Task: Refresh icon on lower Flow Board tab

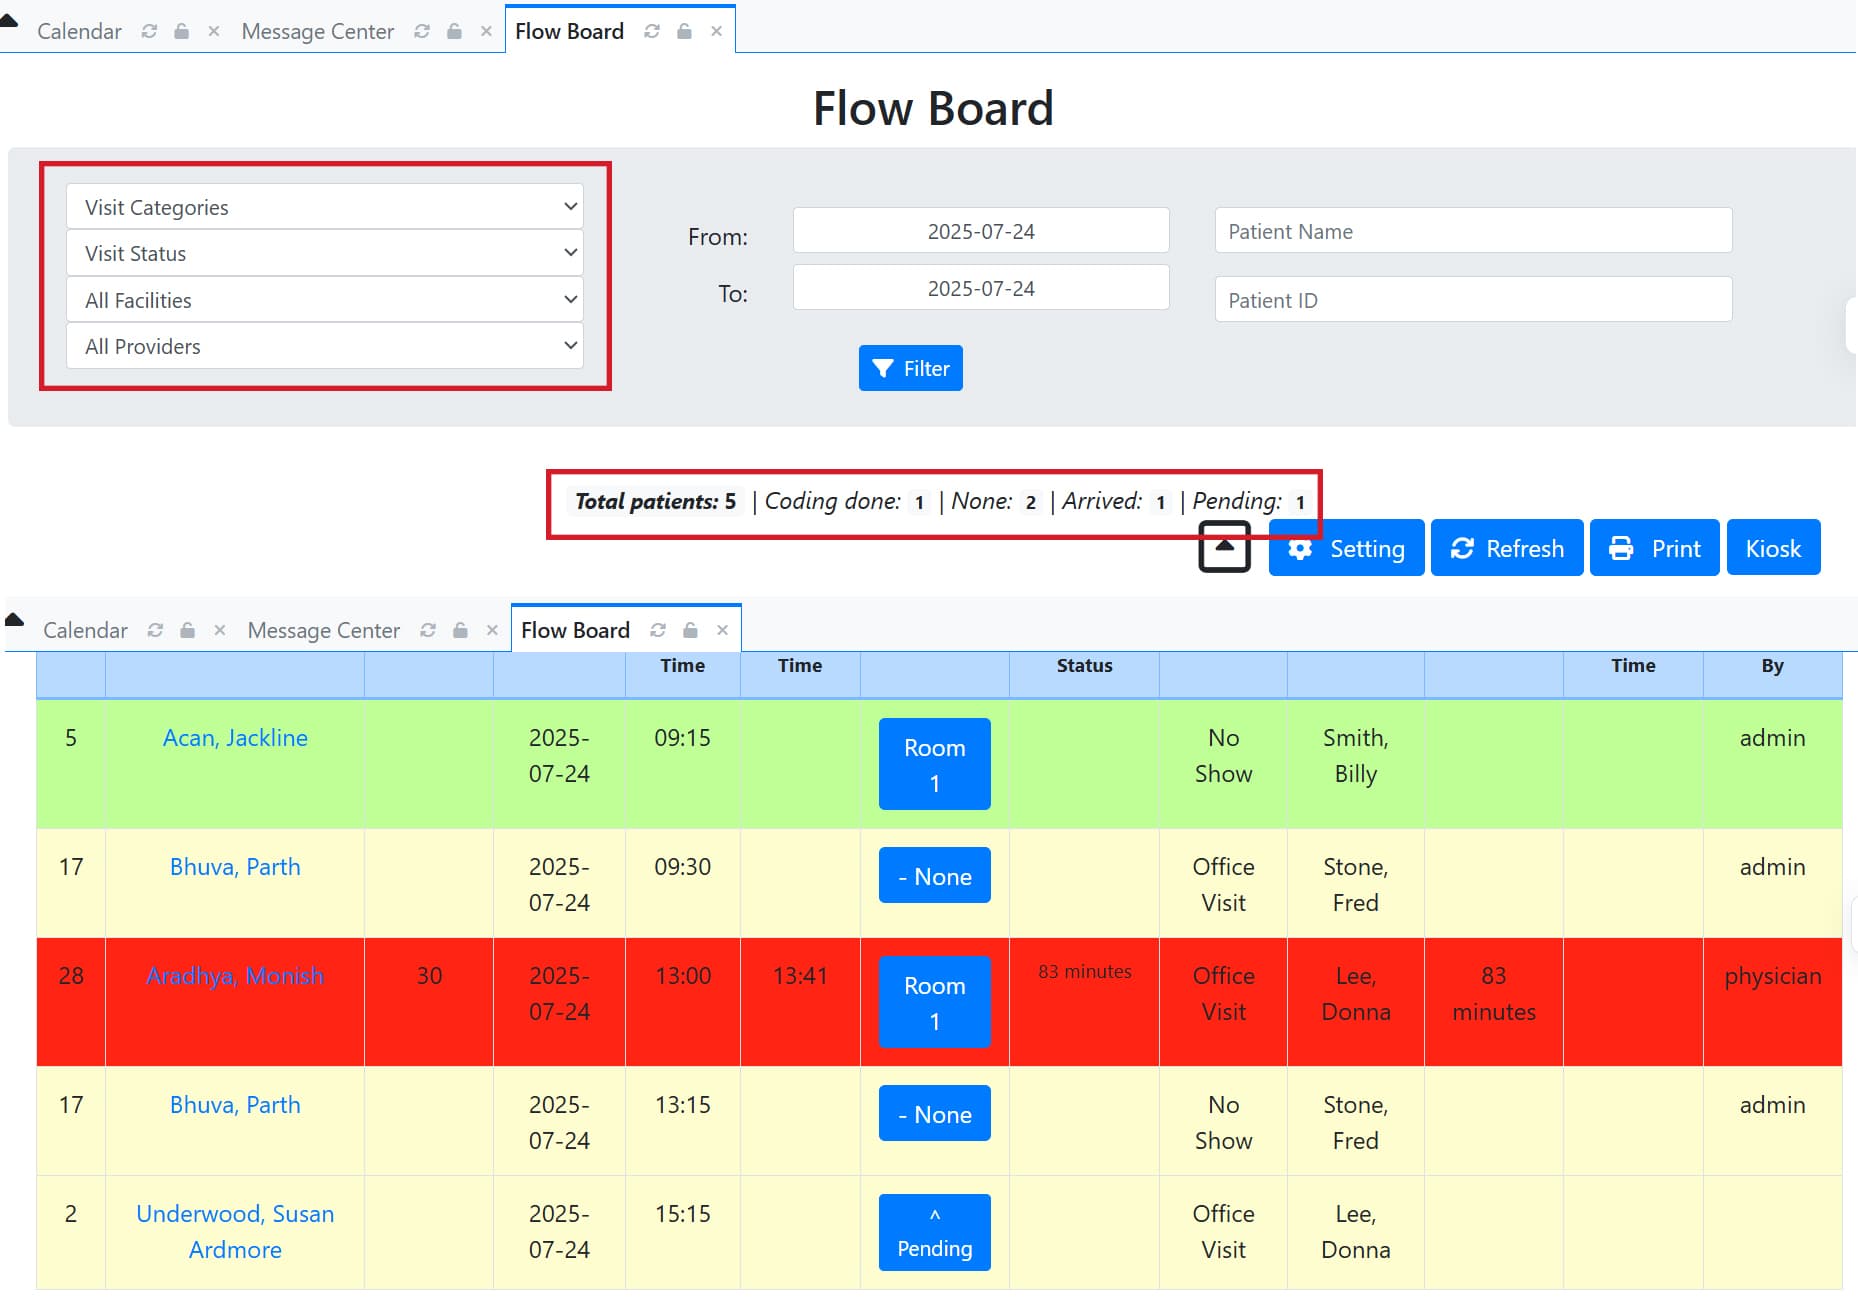Action: coord(658,630)
